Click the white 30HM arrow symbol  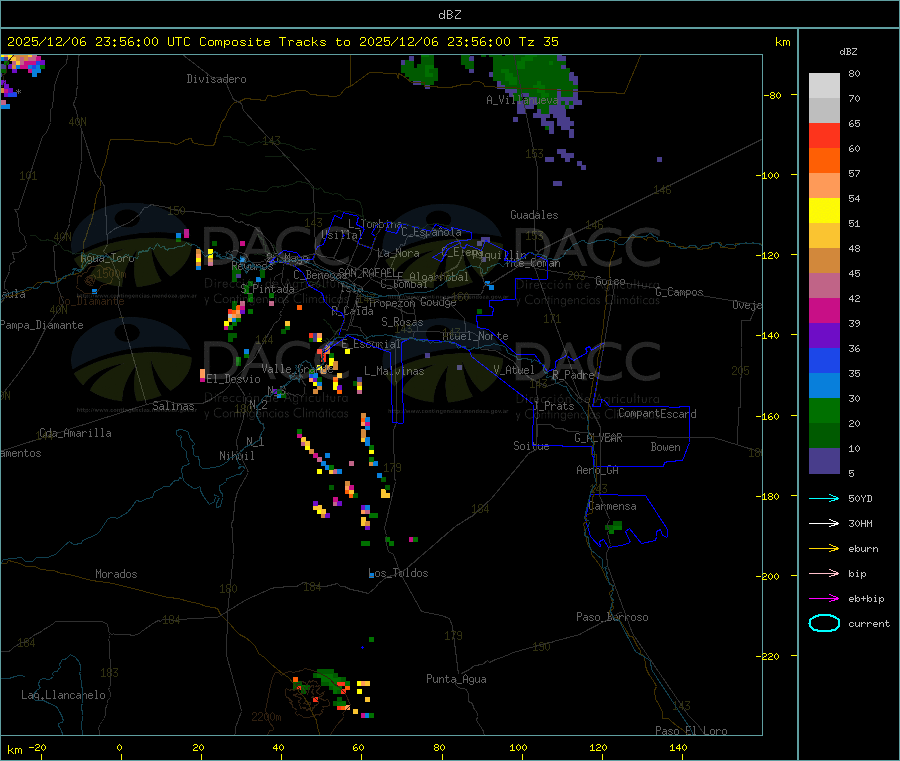[x=823, y=523]
